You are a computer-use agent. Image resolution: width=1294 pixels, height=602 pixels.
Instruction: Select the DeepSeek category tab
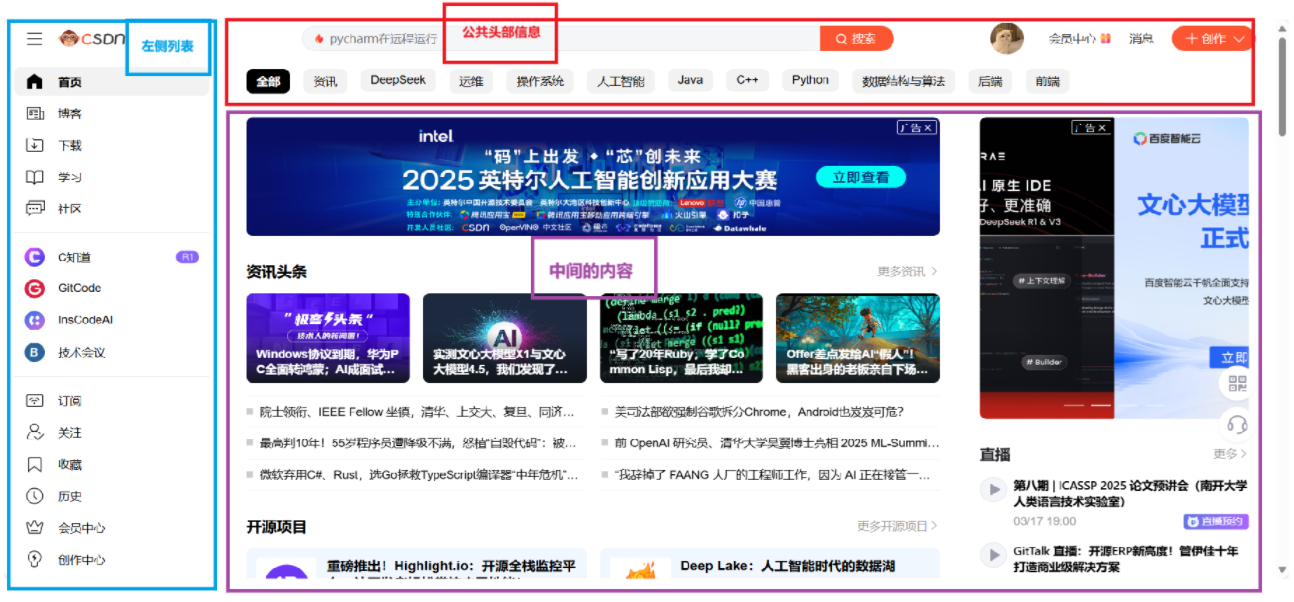pyautogui.click(x=398, y=81)
